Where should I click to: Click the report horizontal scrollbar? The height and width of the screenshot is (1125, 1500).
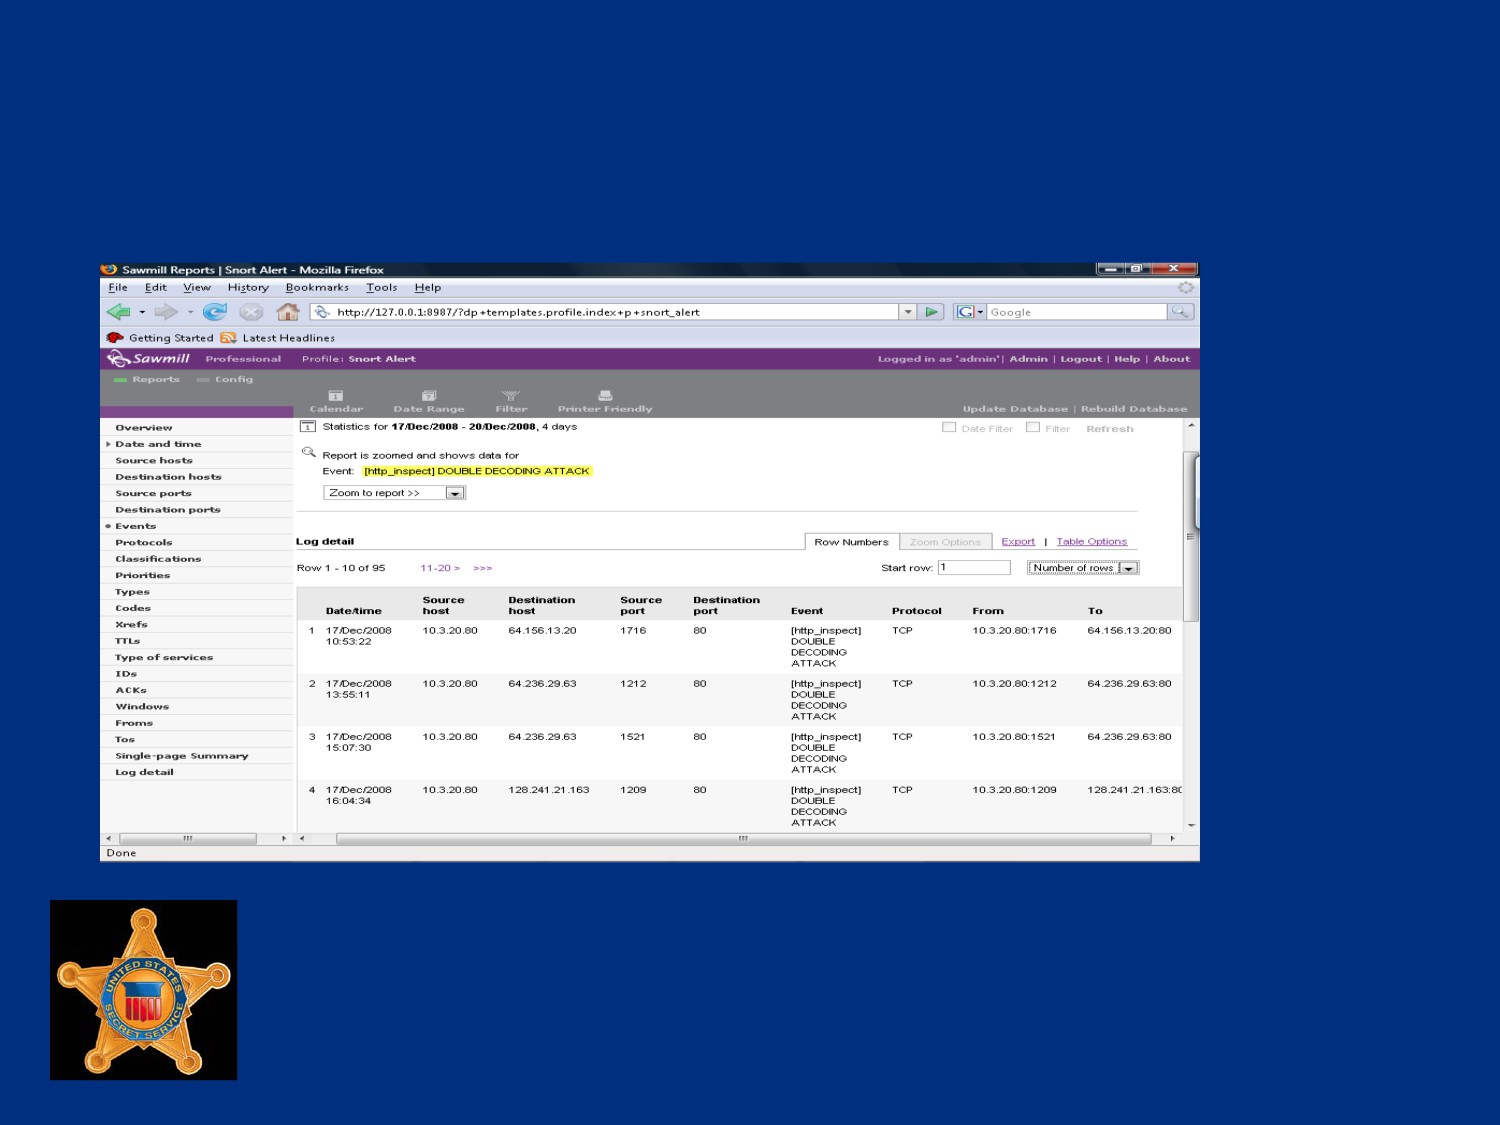coord(743,839)
